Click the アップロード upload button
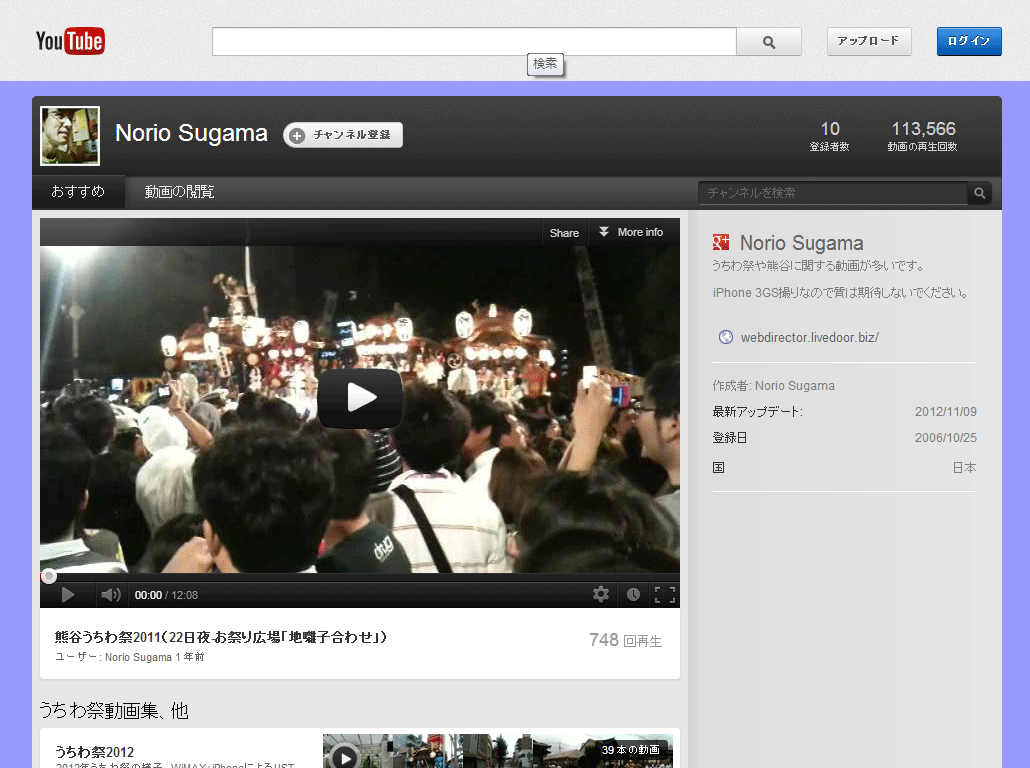Image resolution: width=1030 pixels, height=768 pixels. coord(868,41)
